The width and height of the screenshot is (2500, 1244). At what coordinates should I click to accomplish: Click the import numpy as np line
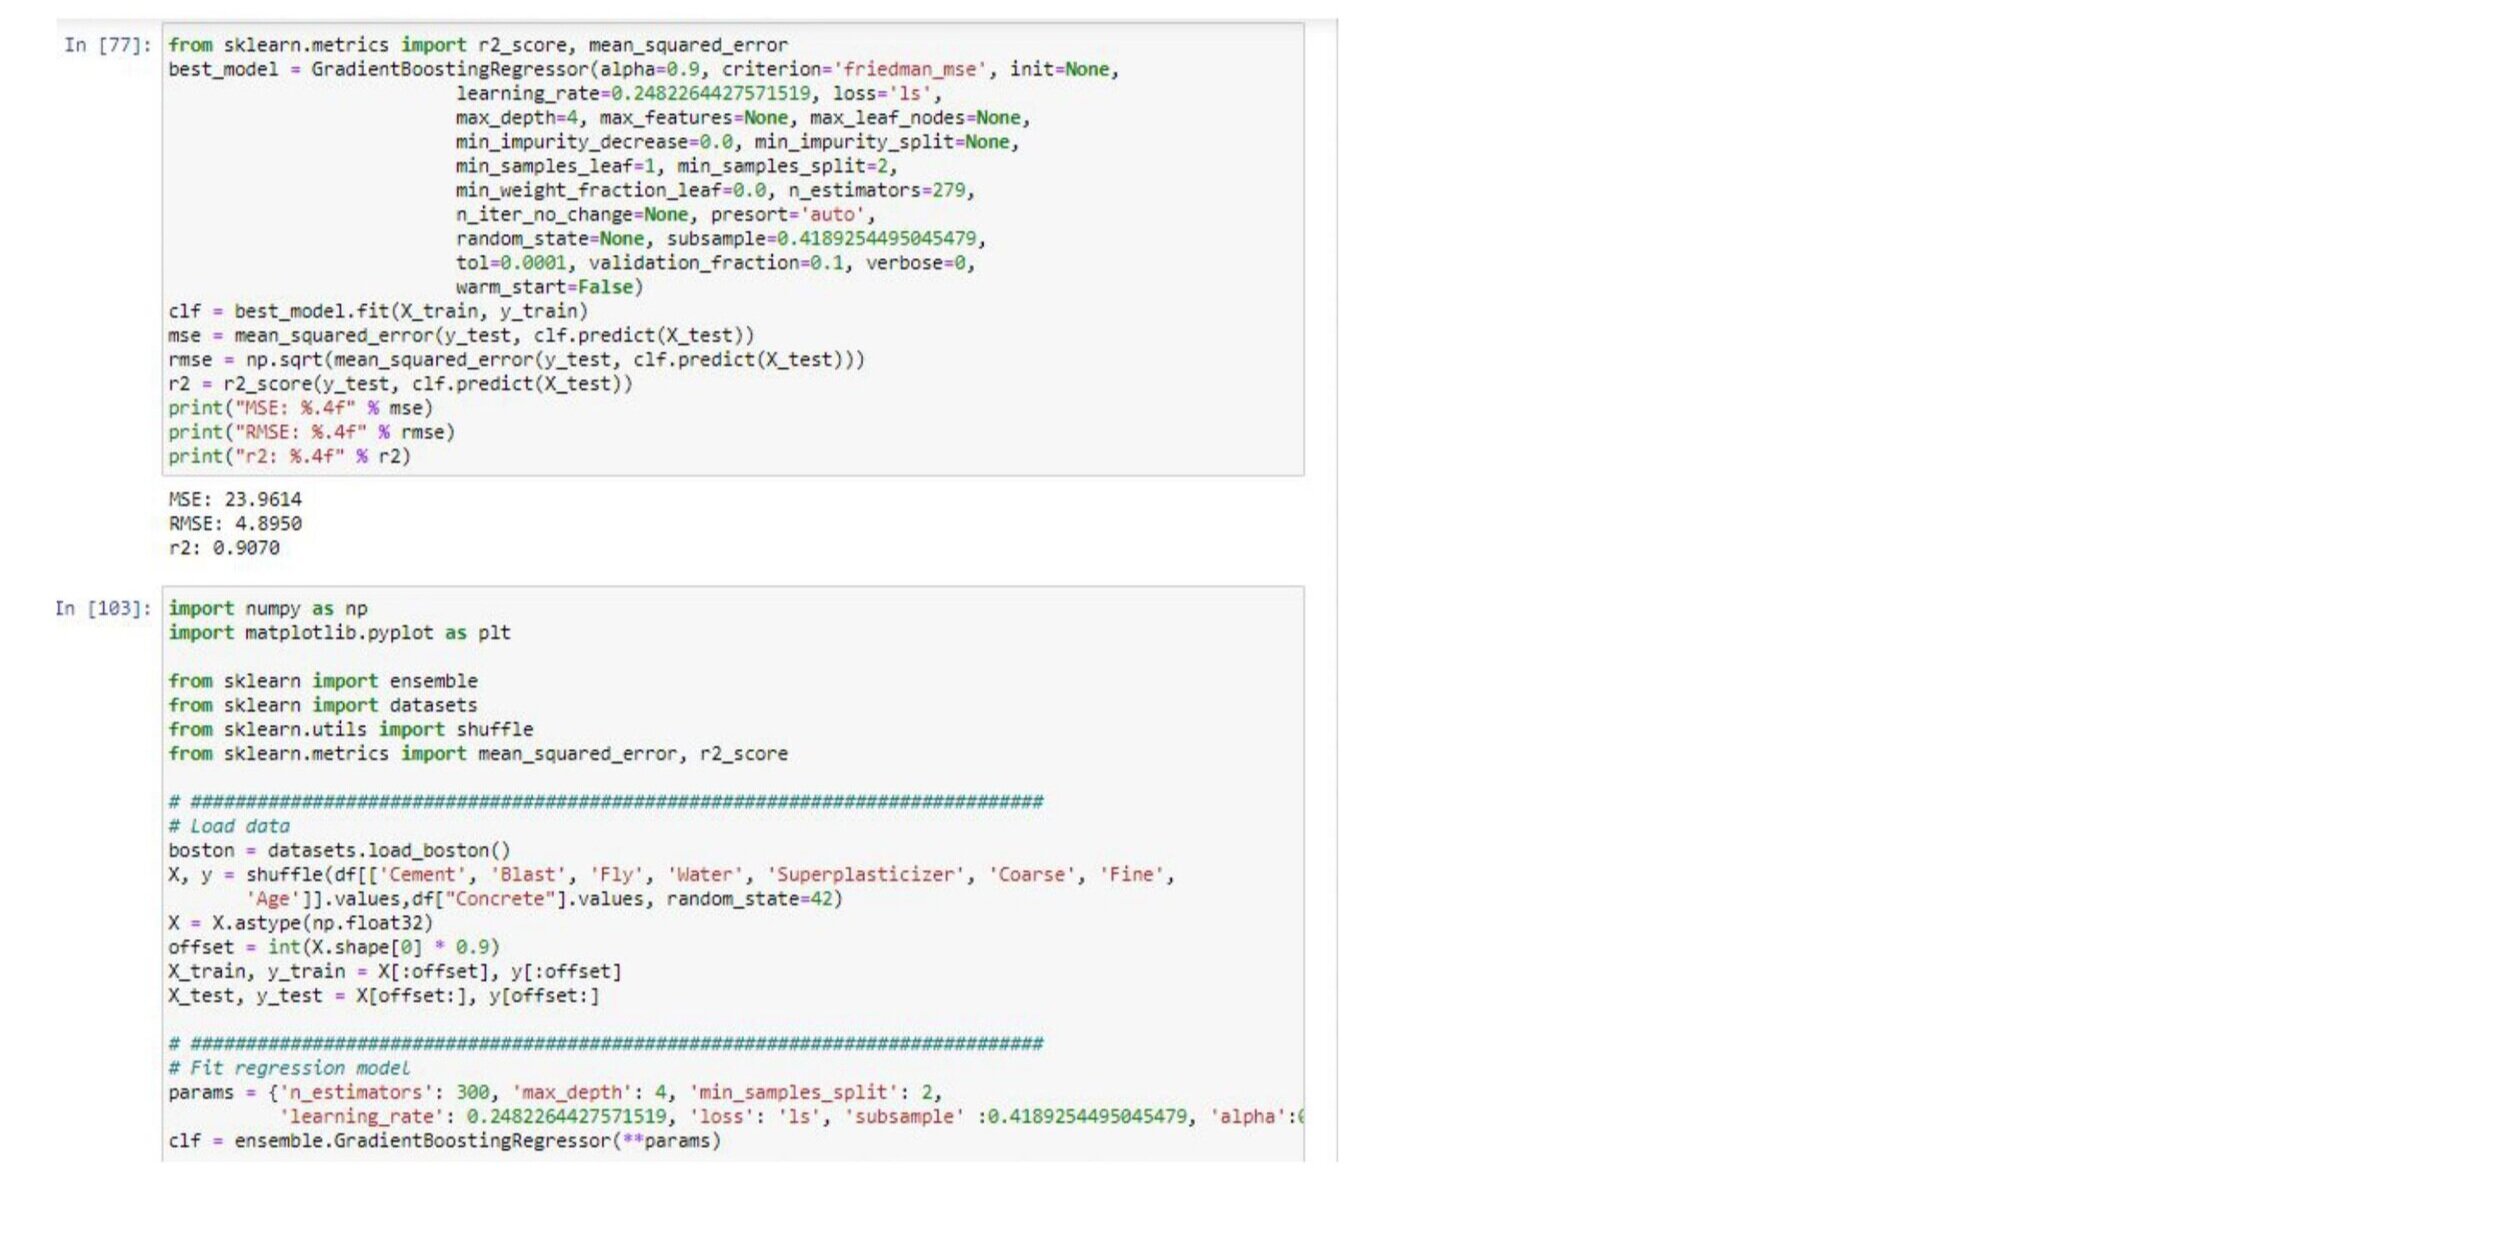pos(268,608)
